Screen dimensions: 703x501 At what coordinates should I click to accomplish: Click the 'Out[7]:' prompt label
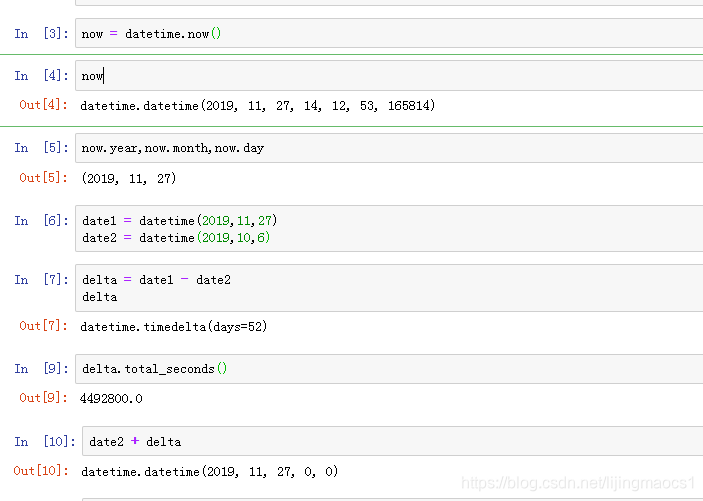point(43,326)
